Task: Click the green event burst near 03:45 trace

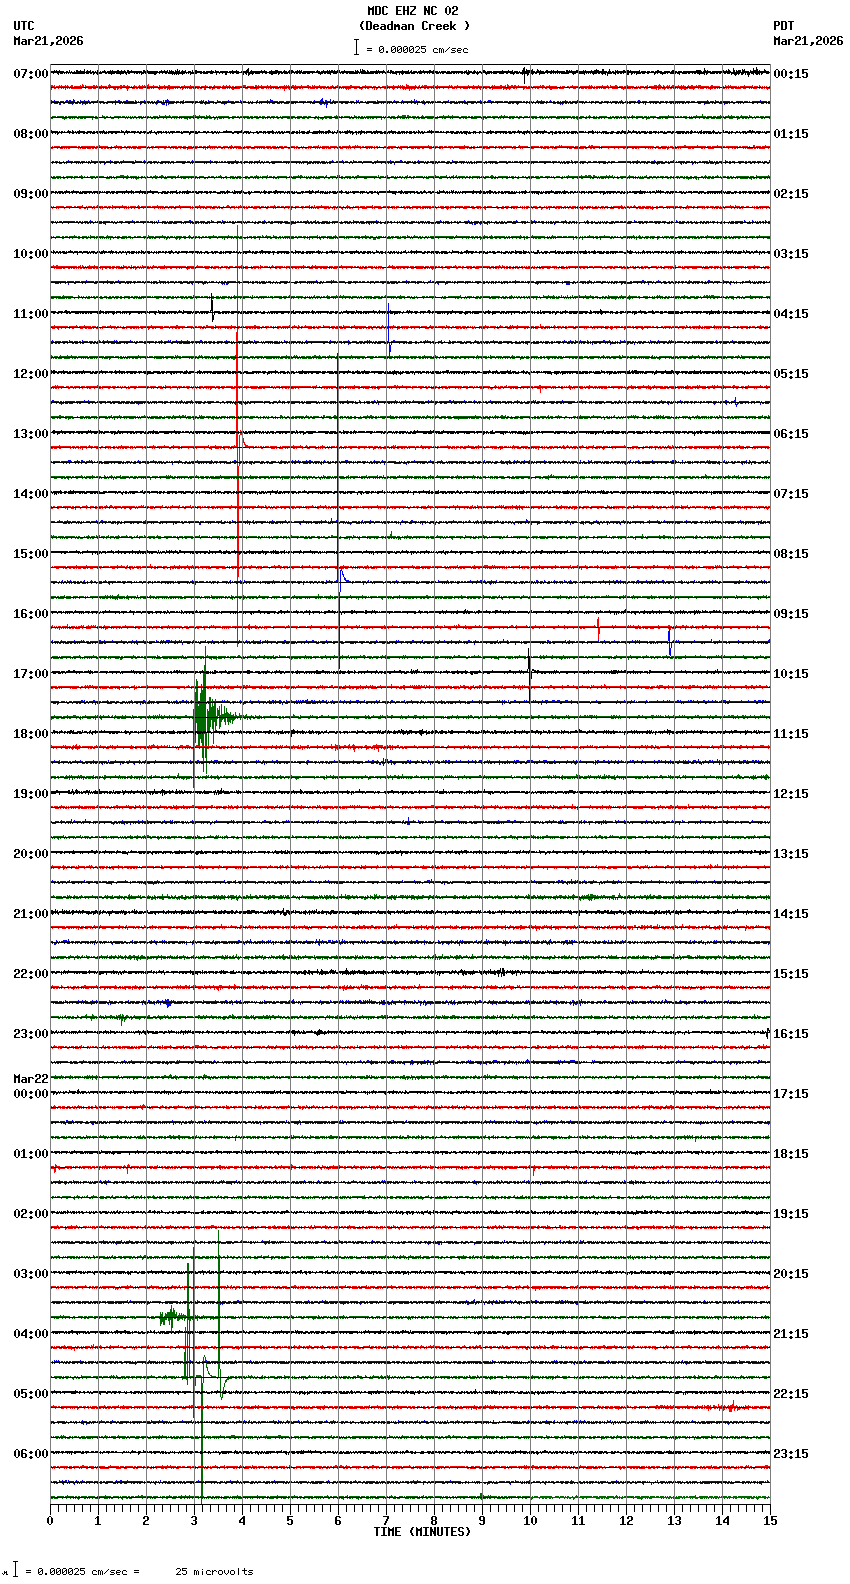Action: pyautogui.click(x=172, y=1317)
